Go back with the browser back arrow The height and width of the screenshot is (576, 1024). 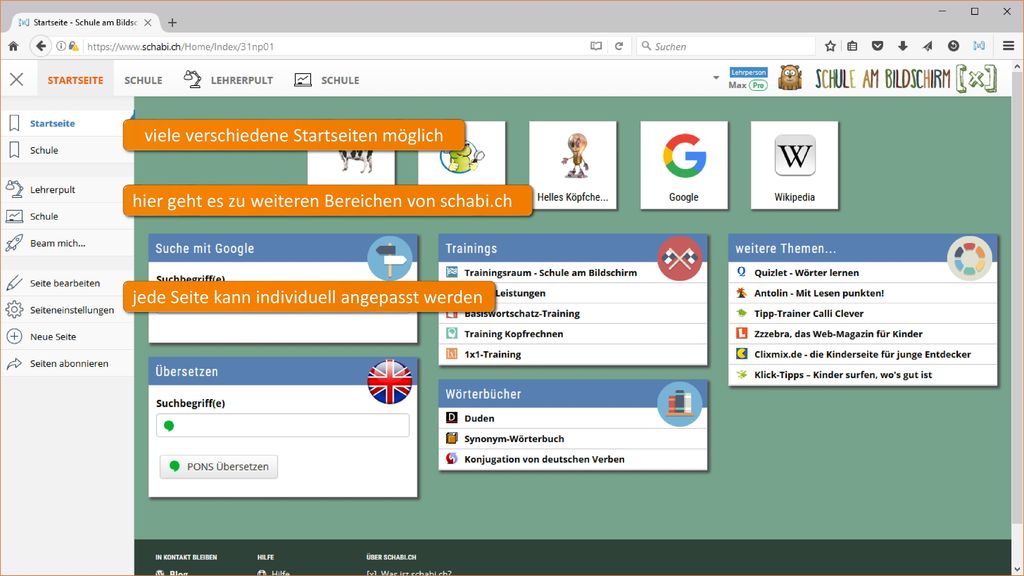click(x=41, y=46)
